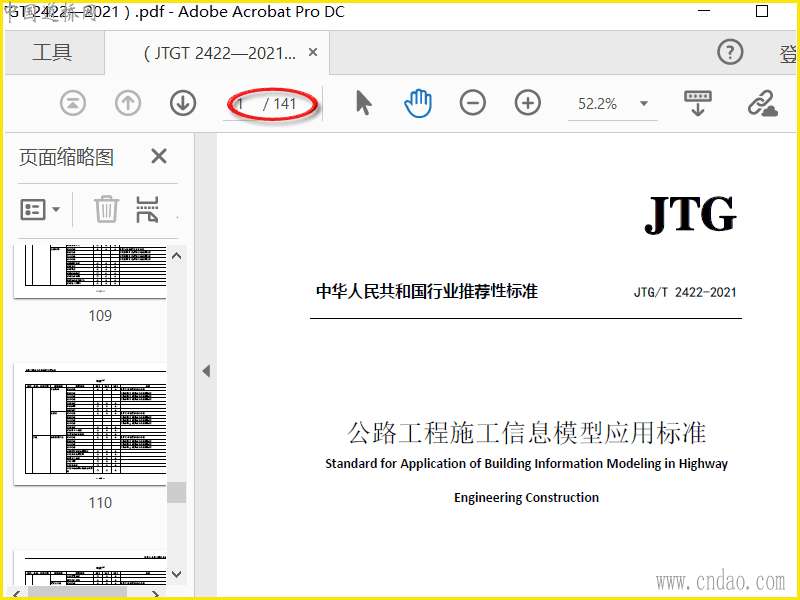This screenshot has height=600, width=800.
Task: Click the JTG/T 2422-2021 standard number text
Action: (x=685, y=292)
